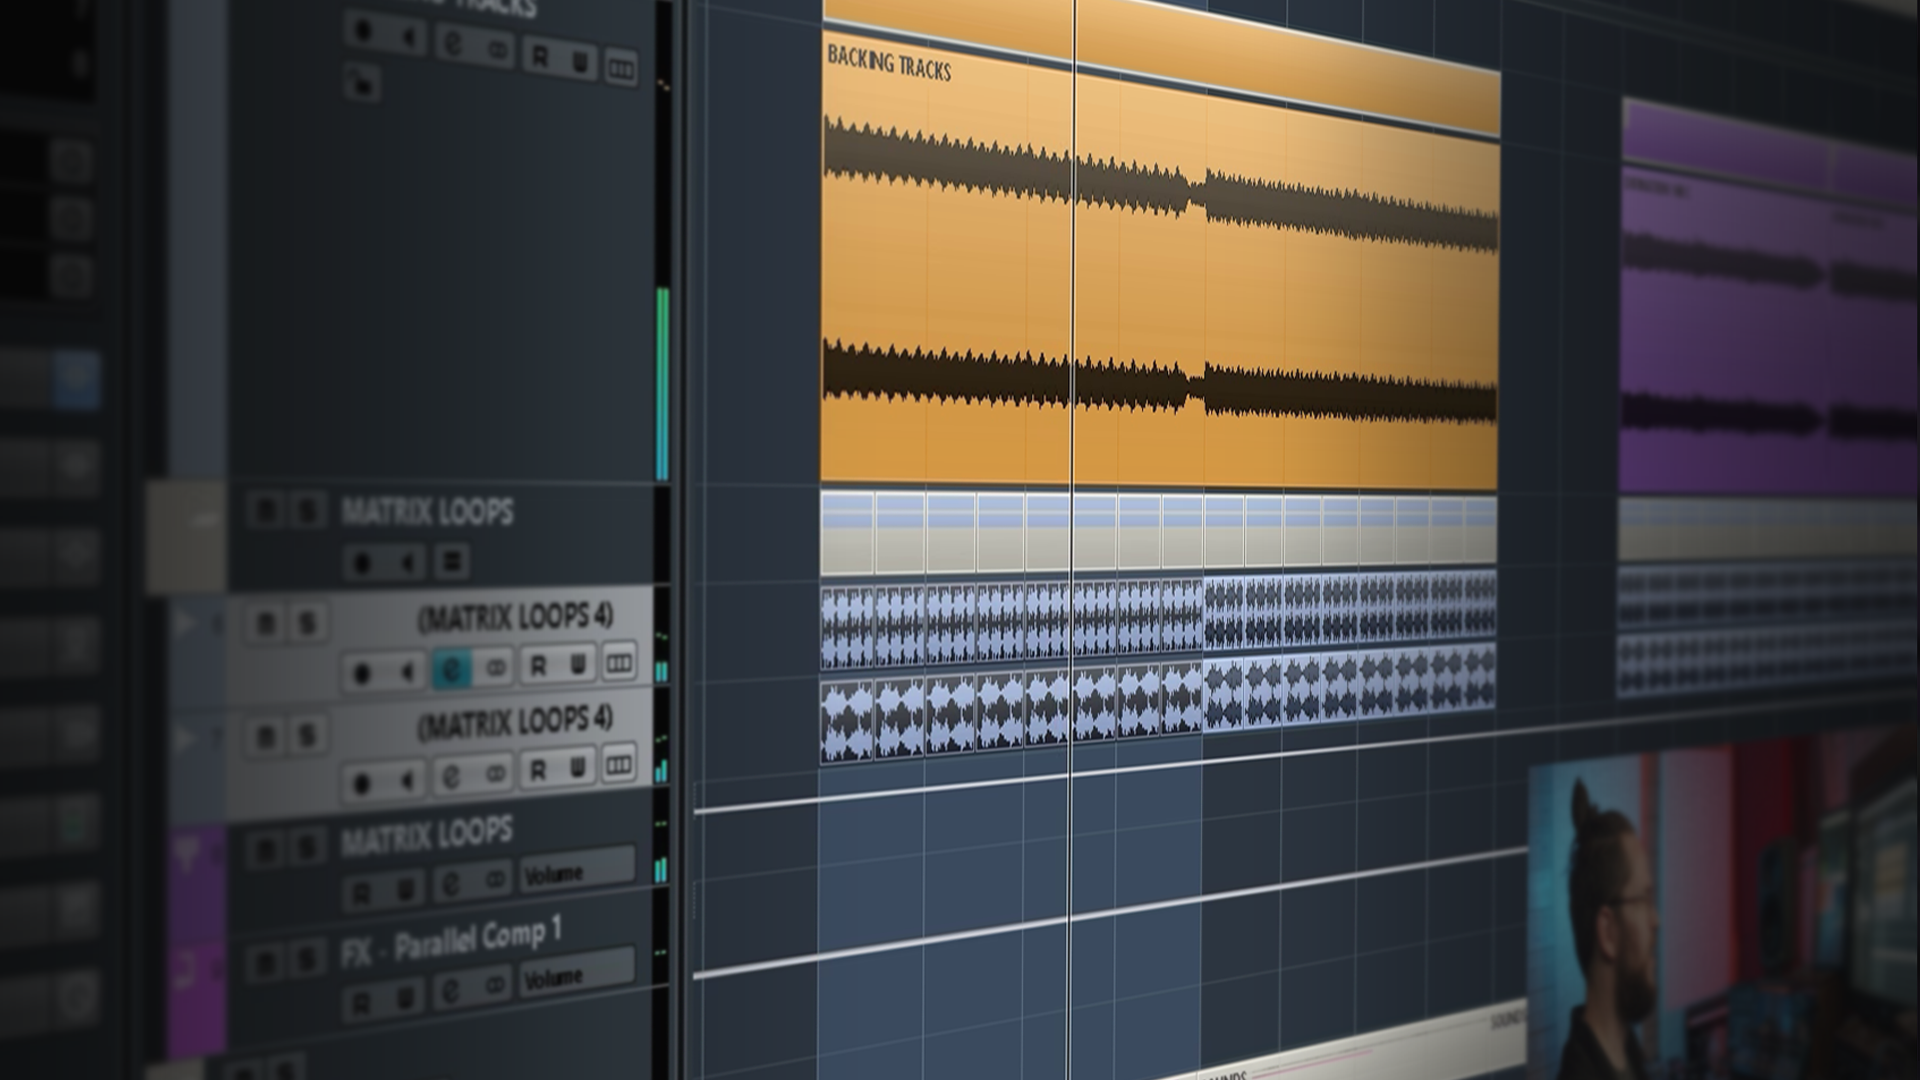The width and height of the screenshot is (1920, 1080).
Task: Click link icon on MATRIX LOOPS group track
Action: [x=495, y=880]
